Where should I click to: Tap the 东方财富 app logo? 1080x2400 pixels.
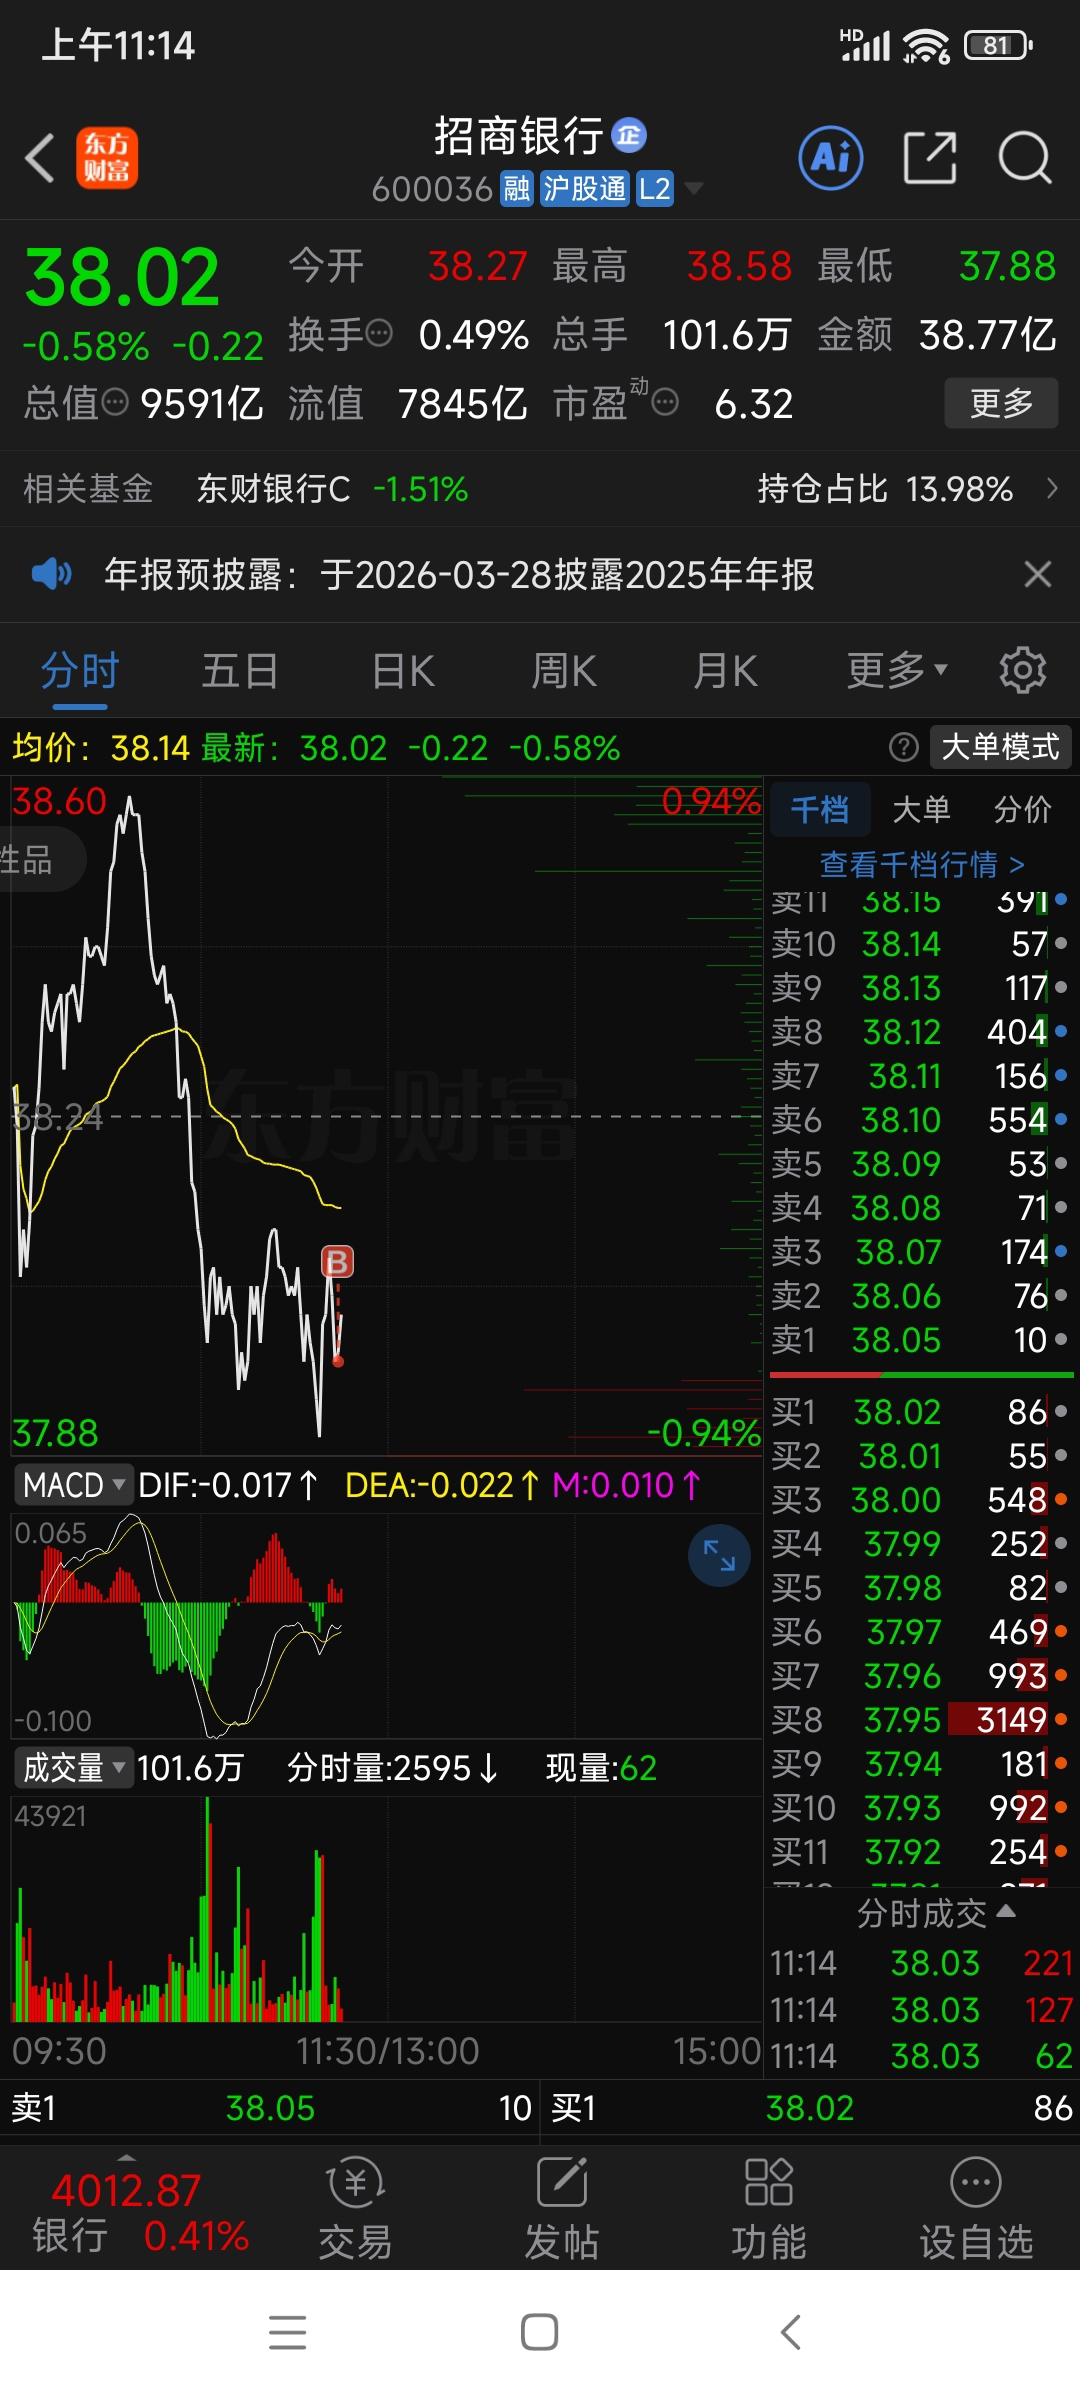(x=107, y=158)
